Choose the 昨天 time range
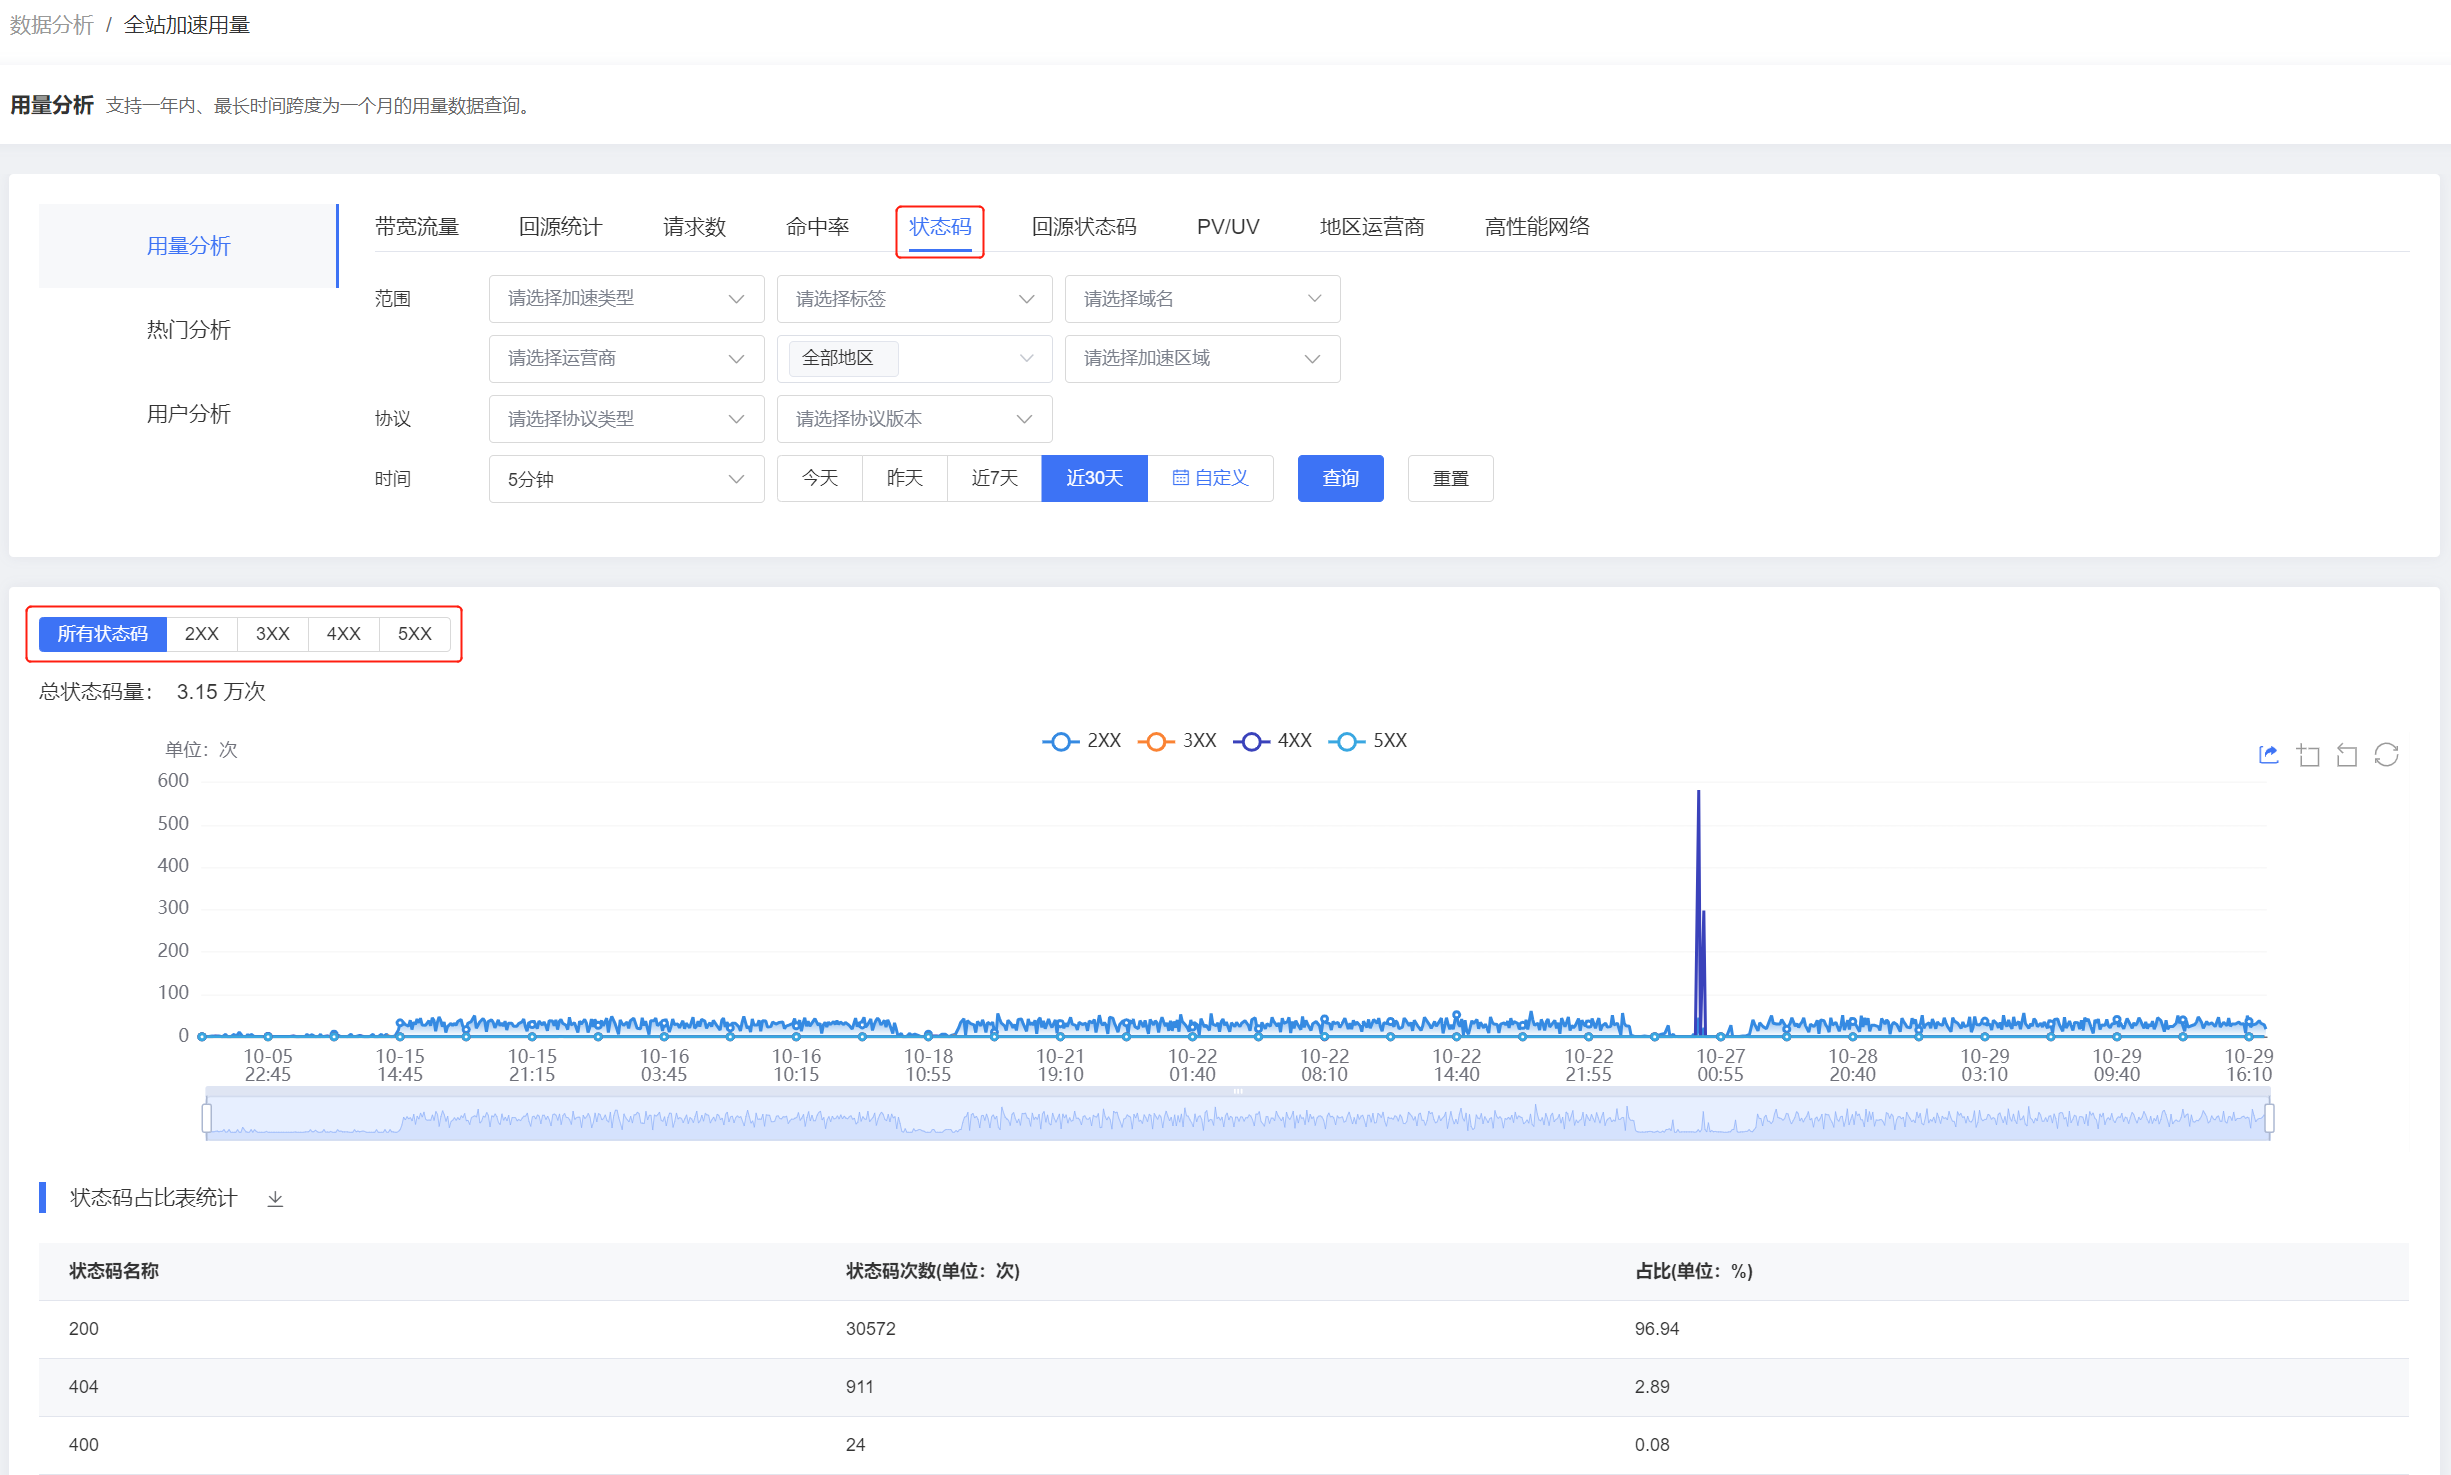 pyautogui.click(x=905, y=478)
